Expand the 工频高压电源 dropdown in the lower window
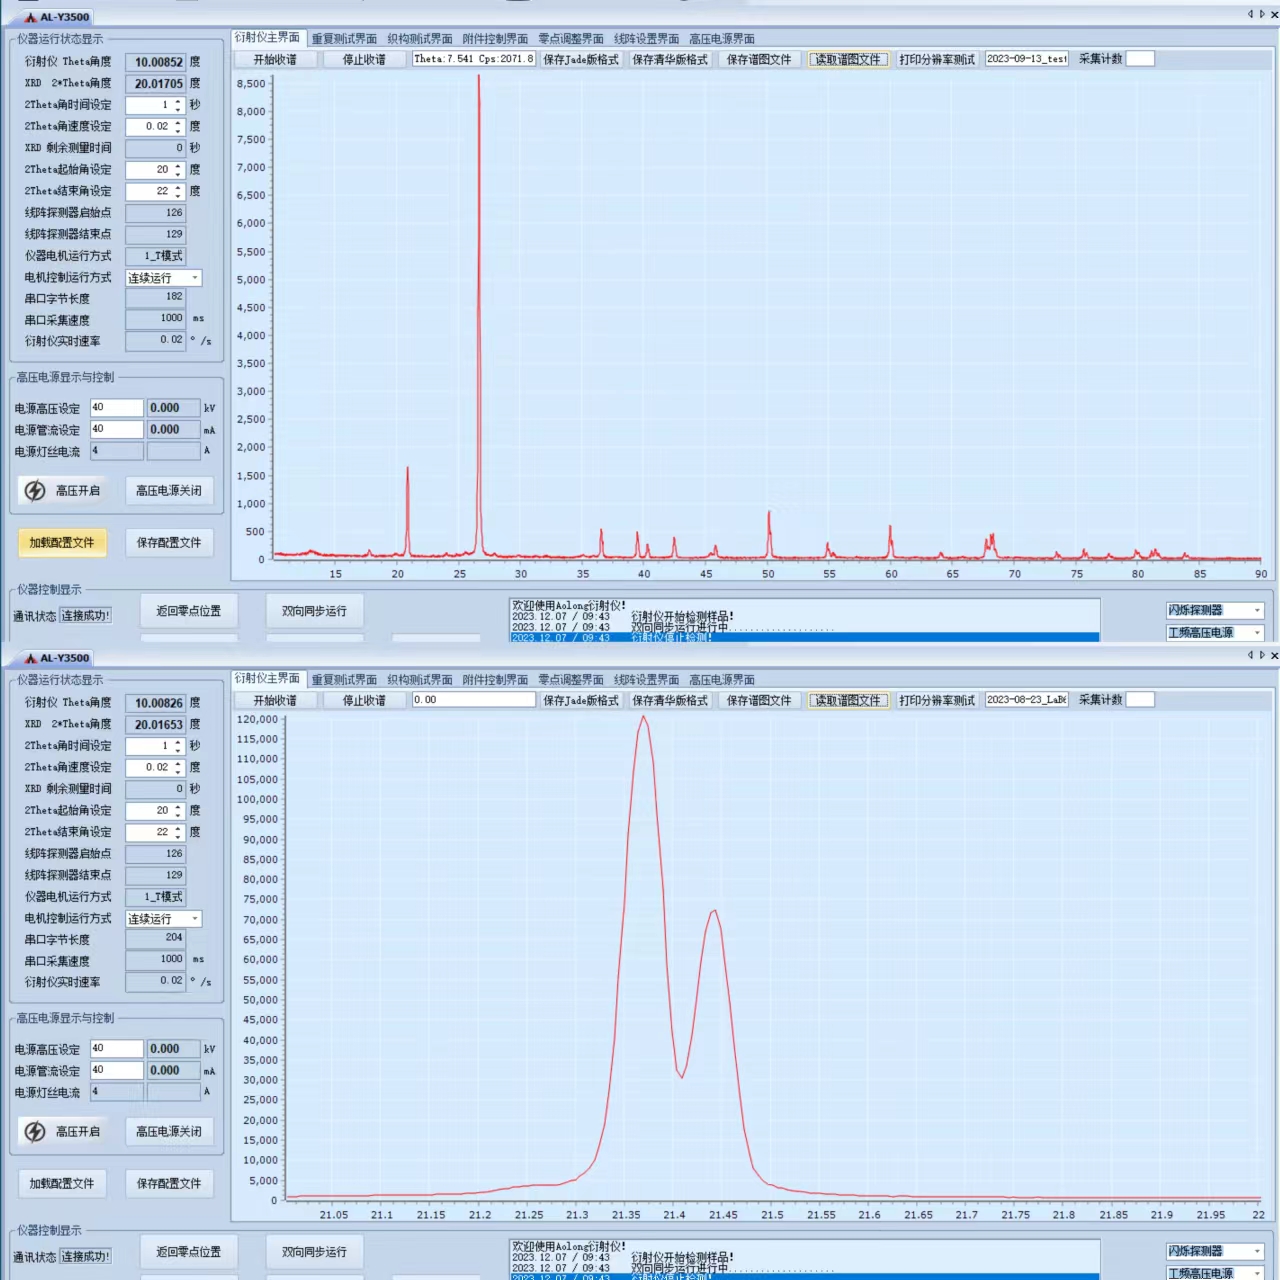Screen dimensions: 1280x1280 point(1257,1273)
